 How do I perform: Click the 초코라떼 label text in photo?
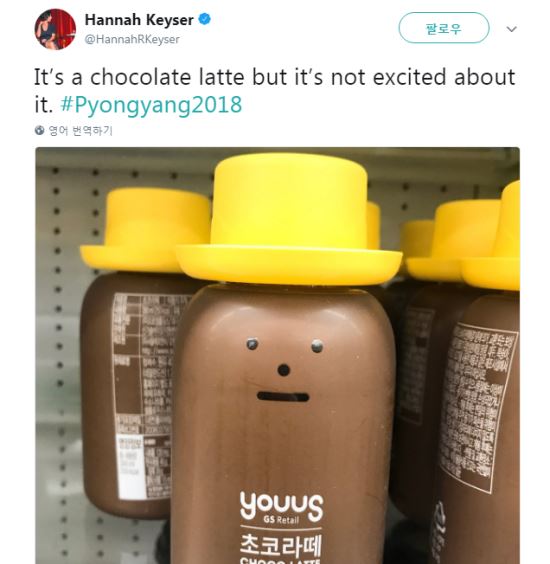(x=281, y=545)
